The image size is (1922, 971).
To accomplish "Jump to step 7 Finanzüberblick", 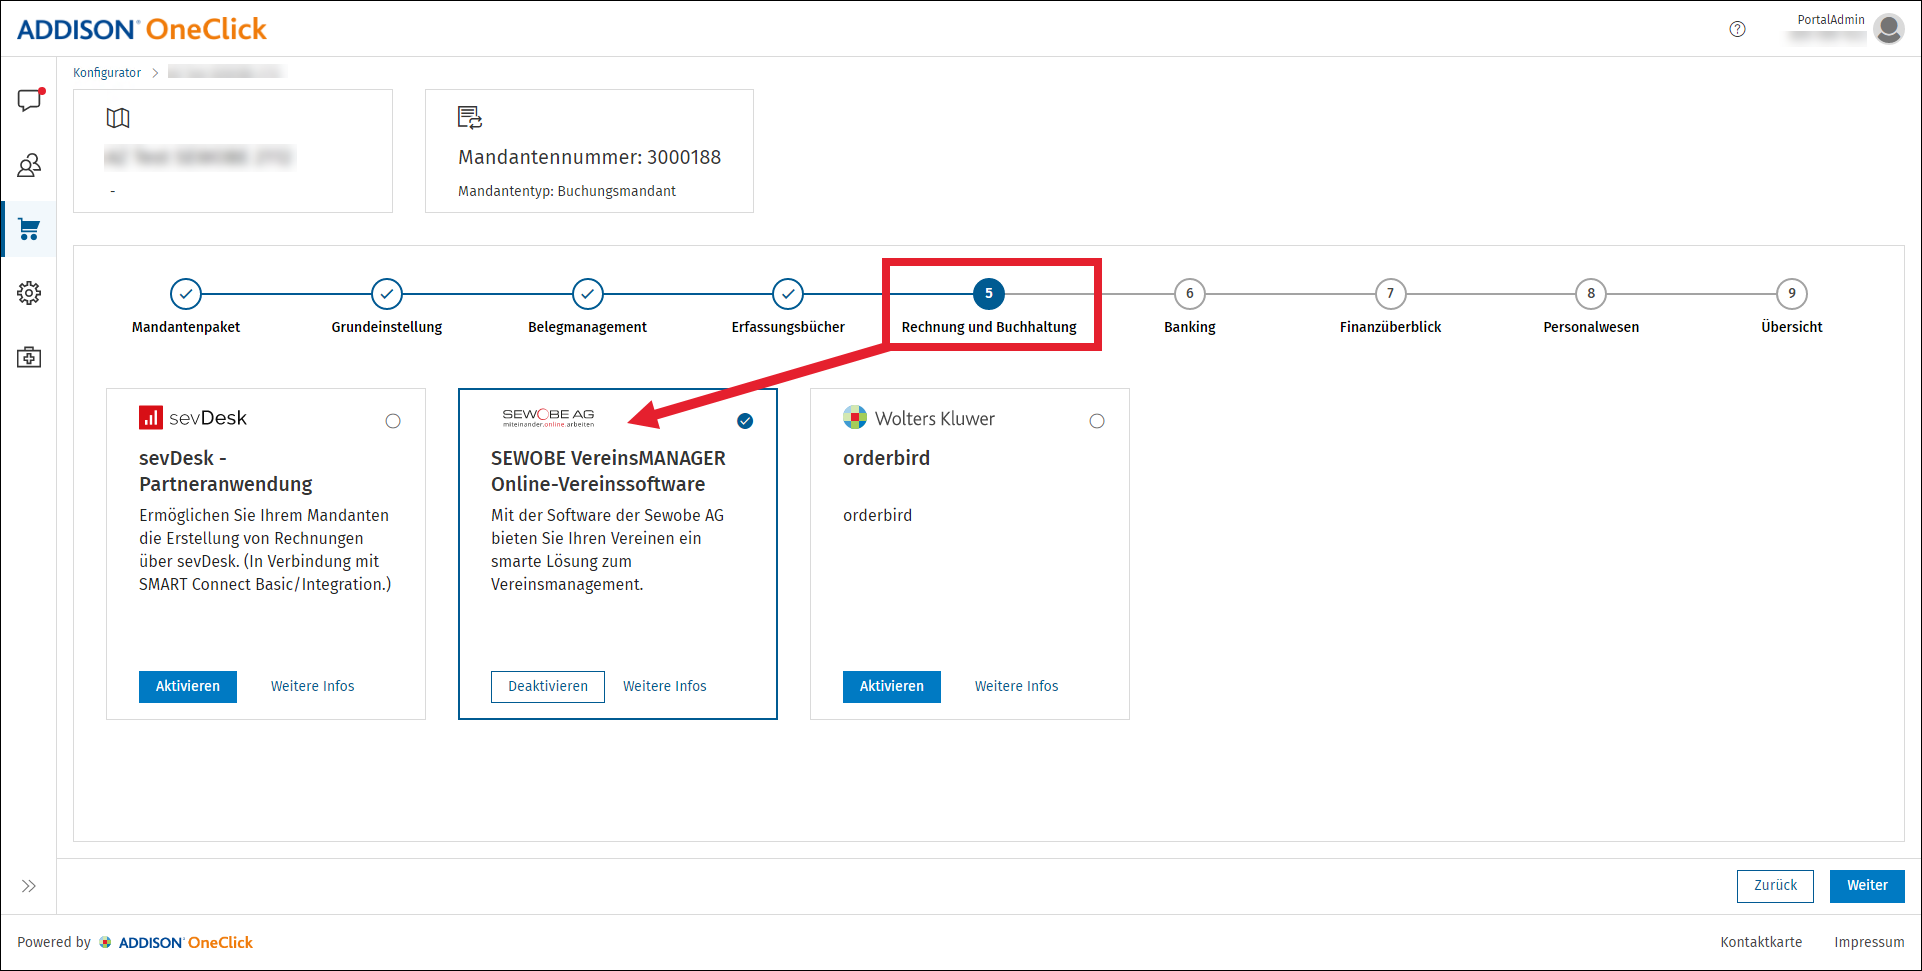I will [x=1391, y=294].
